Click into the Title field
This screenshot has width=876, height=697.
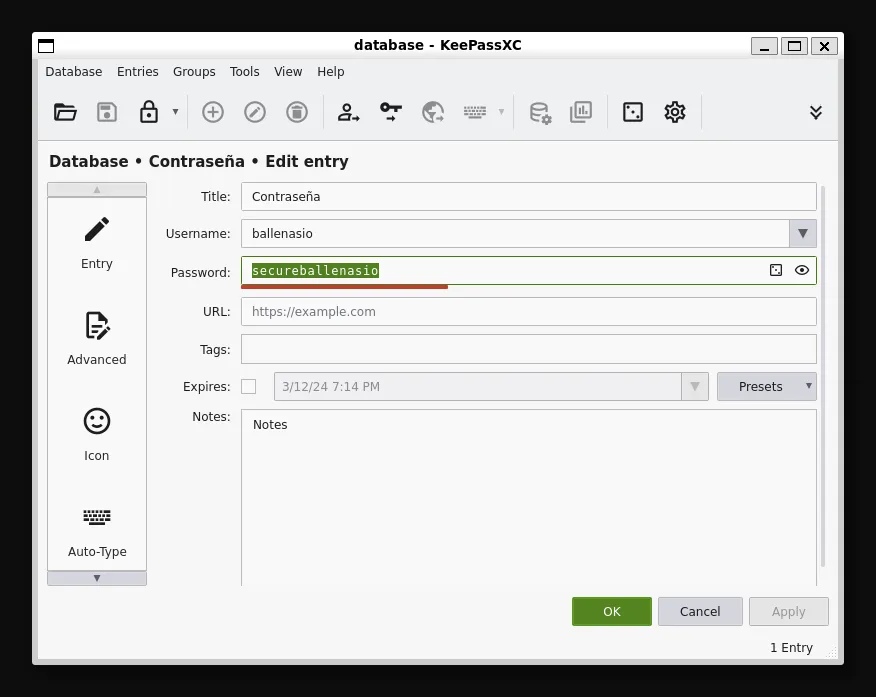[529, 197]
